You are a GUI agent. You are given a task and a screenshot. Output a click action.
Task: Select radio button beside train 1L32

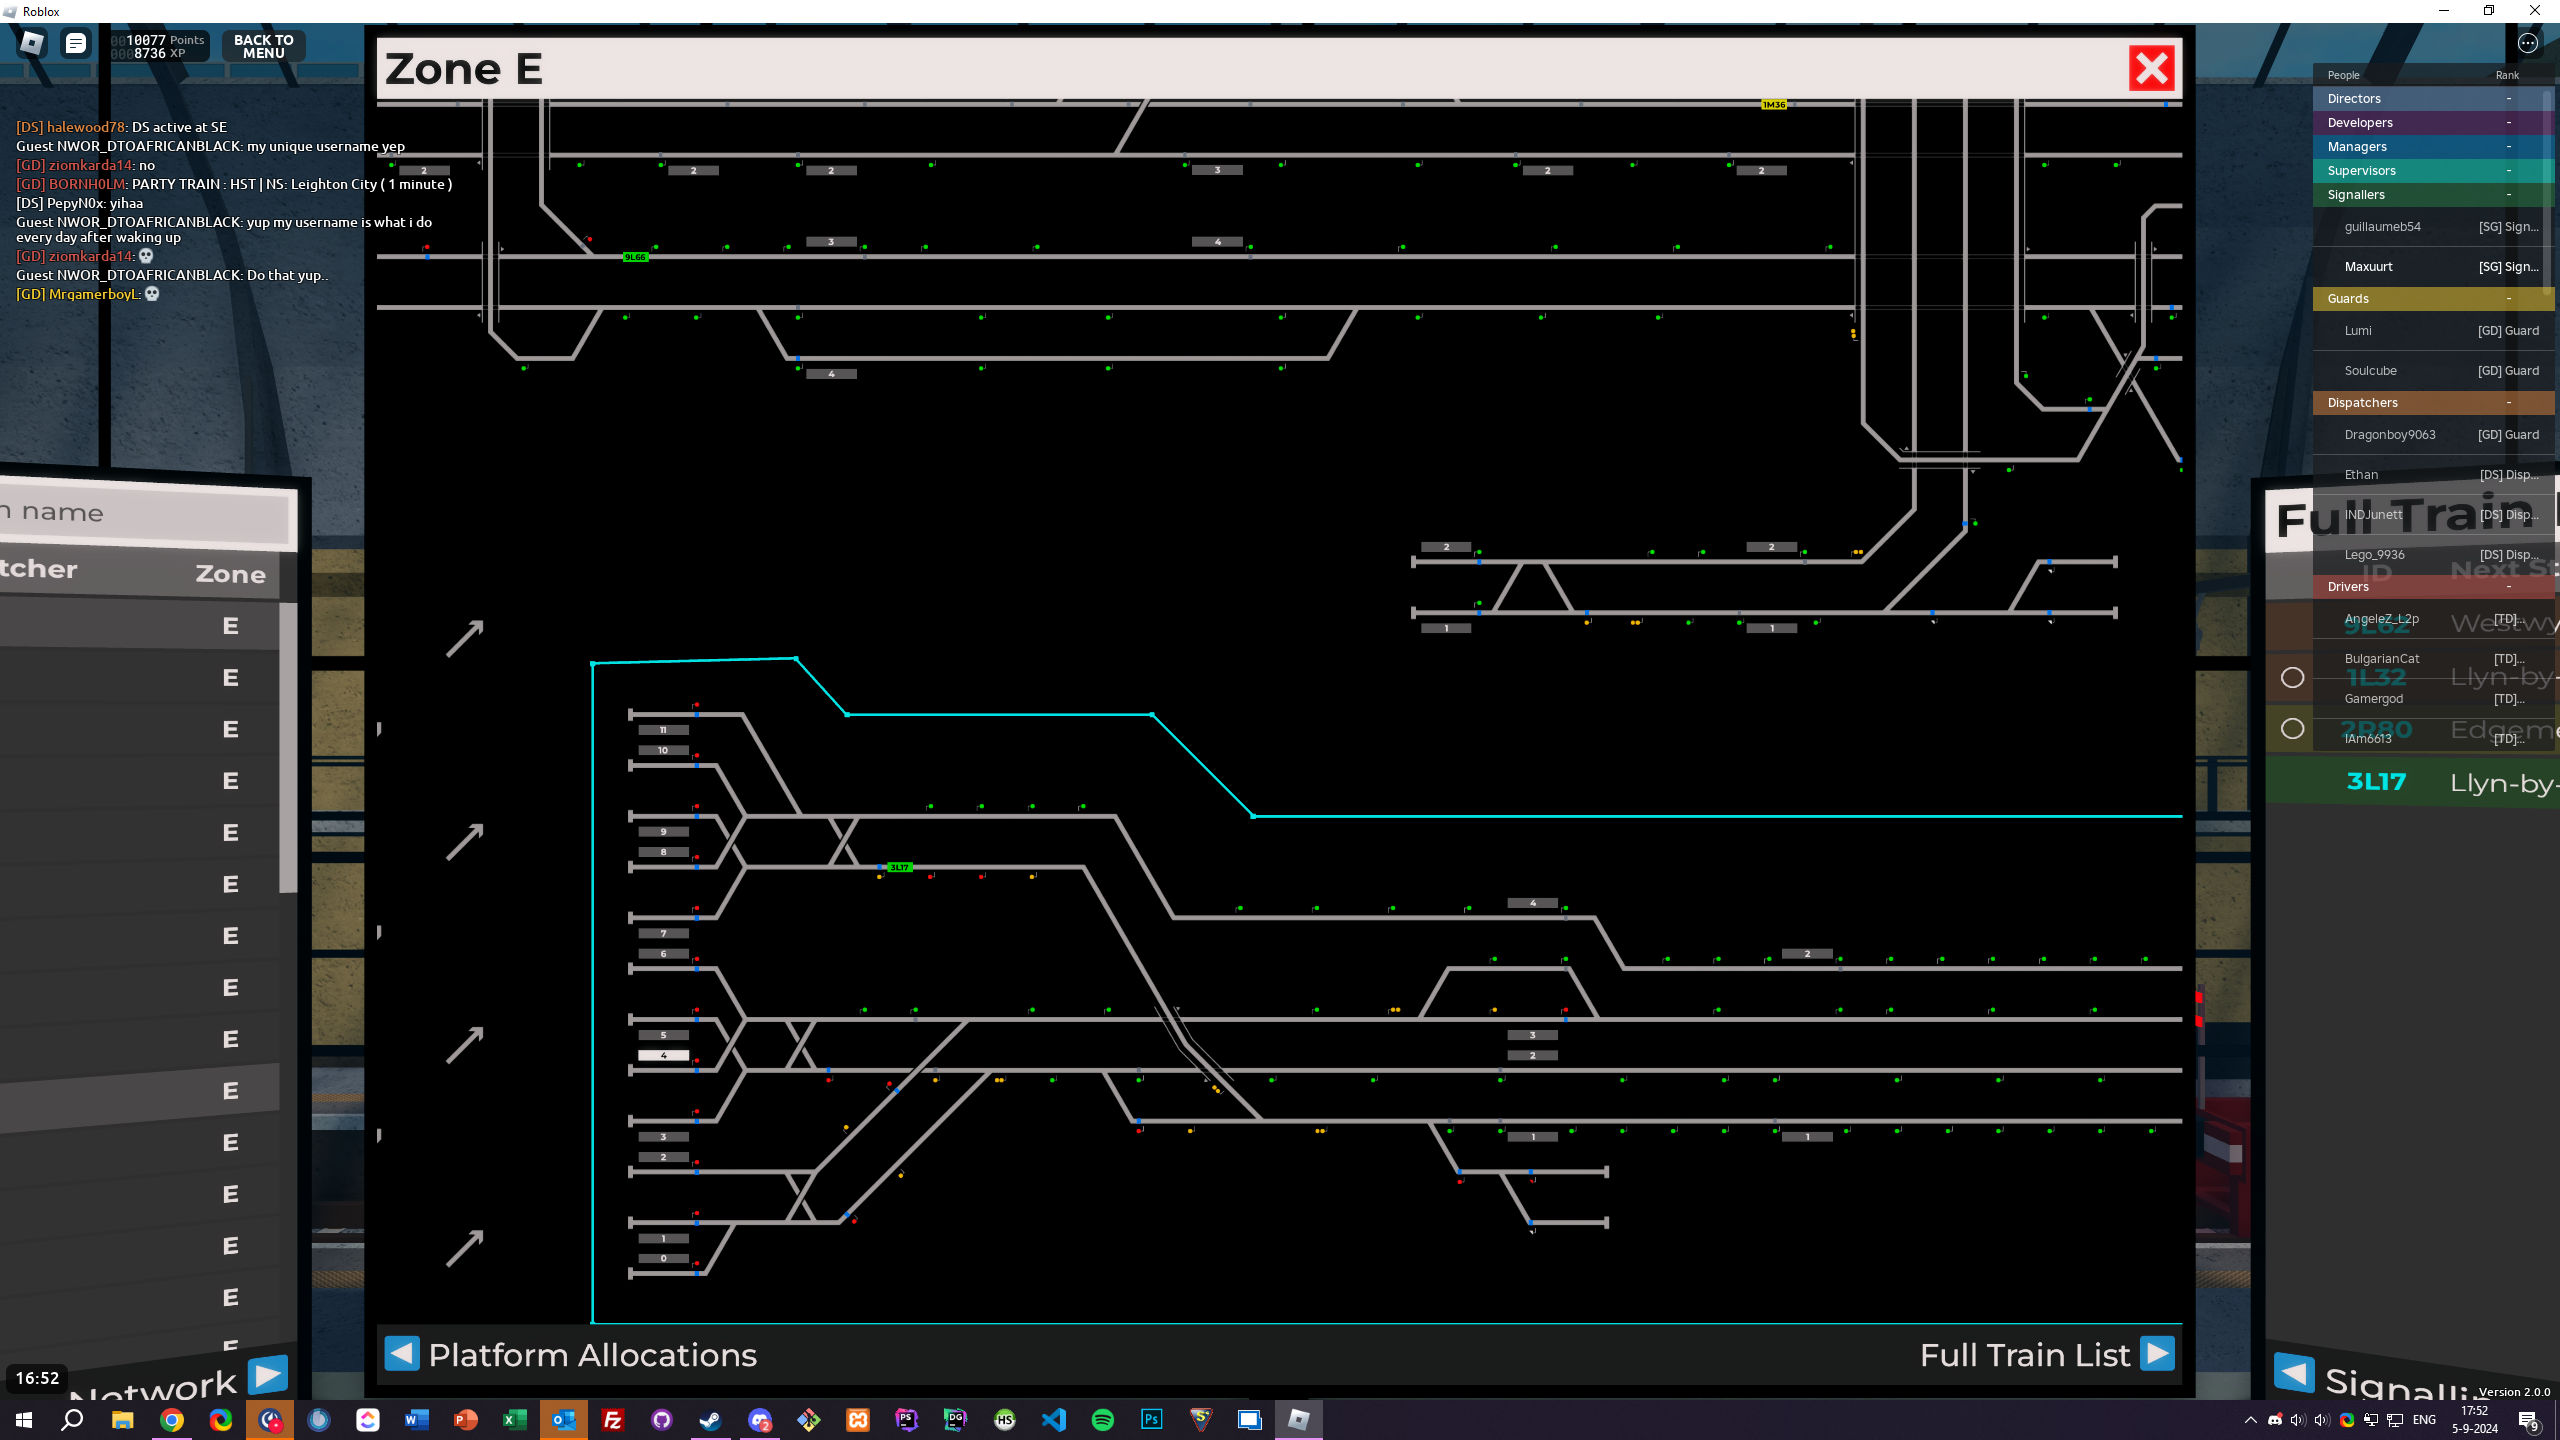(2292, 678)
